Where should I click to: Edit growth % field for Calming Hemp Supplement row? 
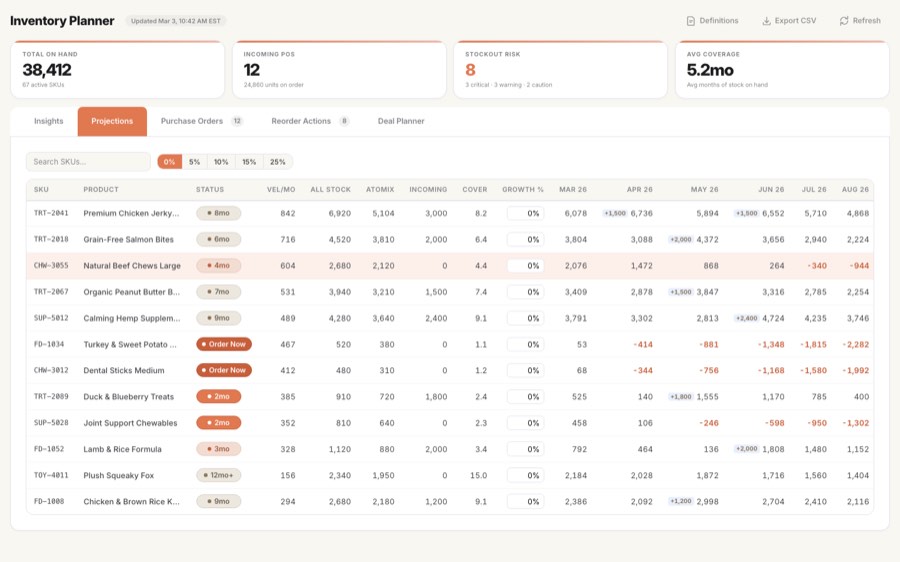pyautogui.click(x=525, y=318)
